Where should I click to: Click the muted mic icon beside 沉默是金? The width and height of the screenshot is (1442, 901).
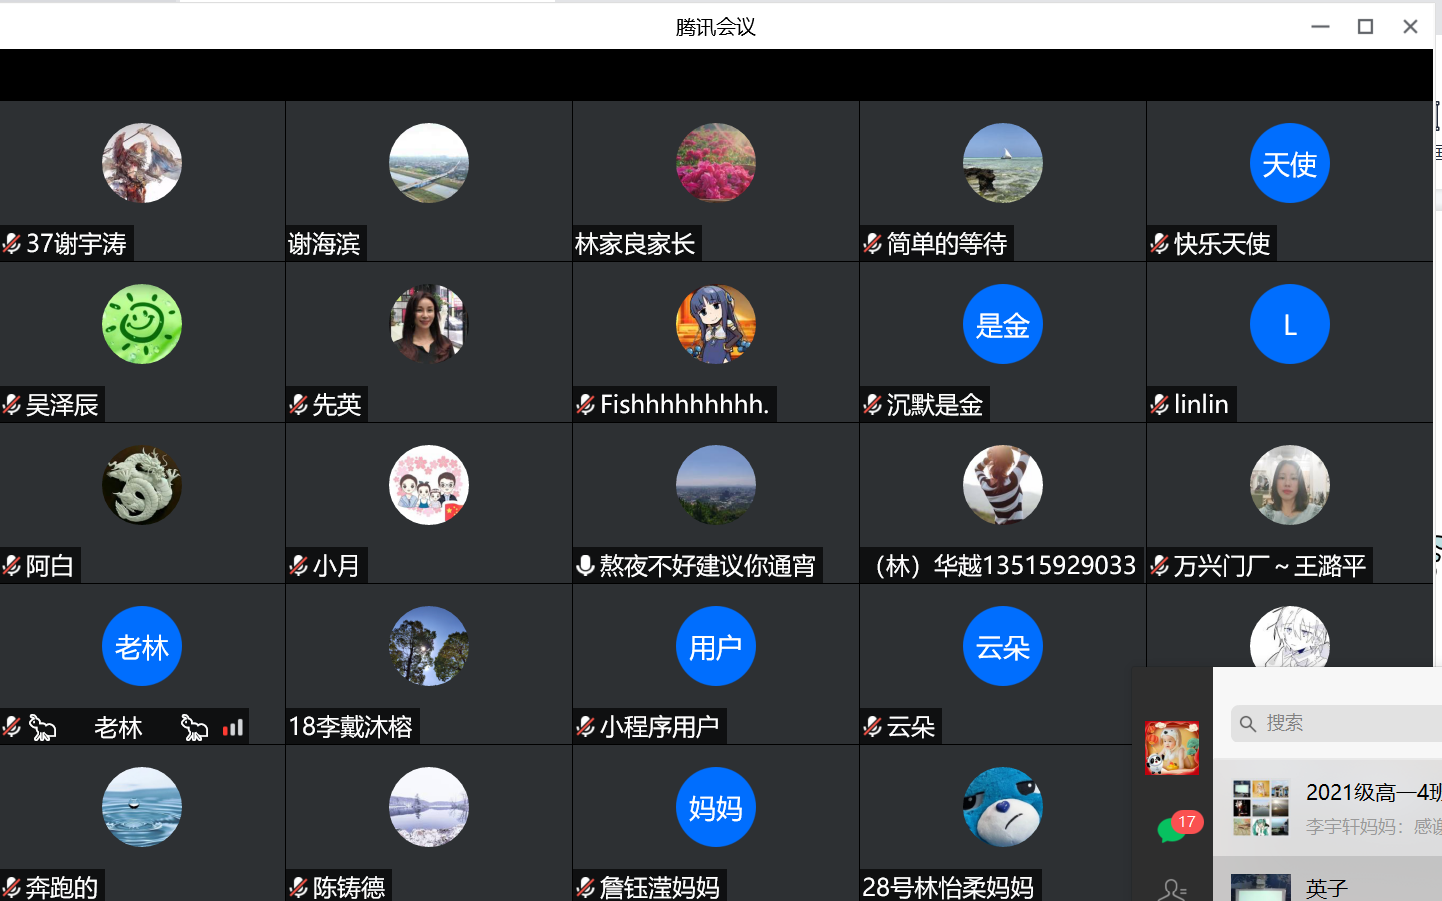click(x=873, y=404)
